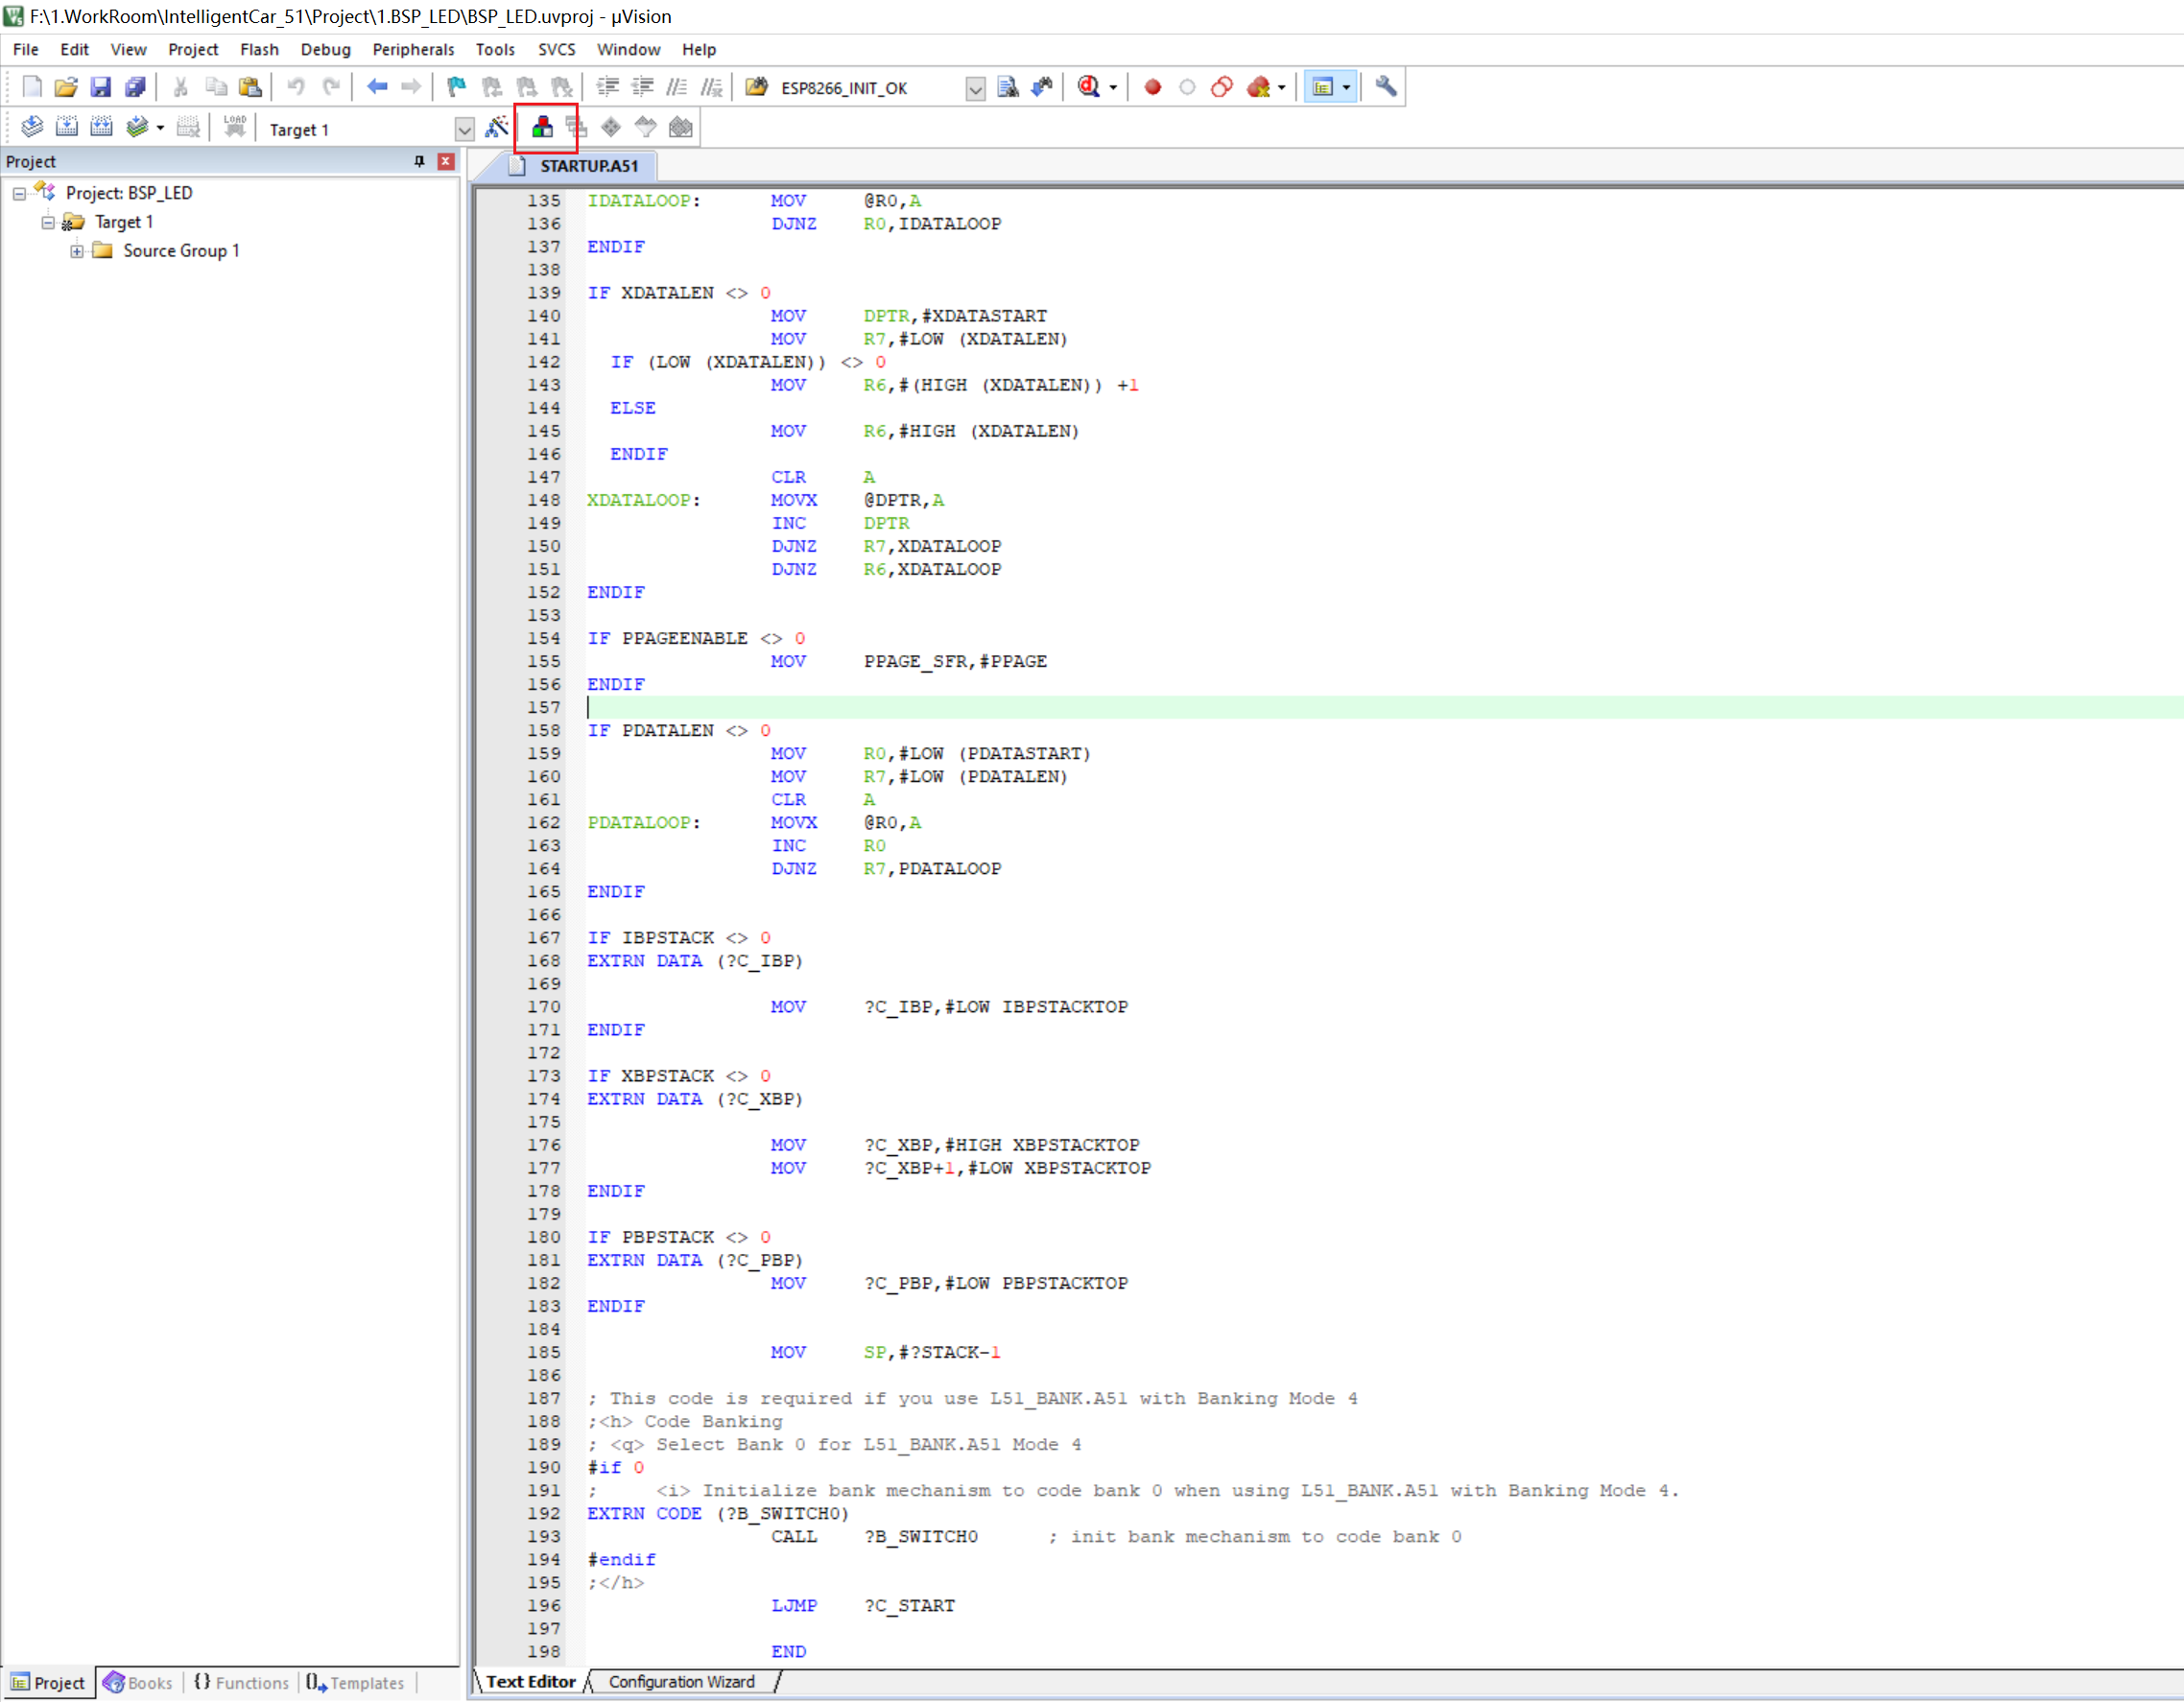Click disable all breakpoints icon
2184x1702 pixels.
pos(1222,87)
